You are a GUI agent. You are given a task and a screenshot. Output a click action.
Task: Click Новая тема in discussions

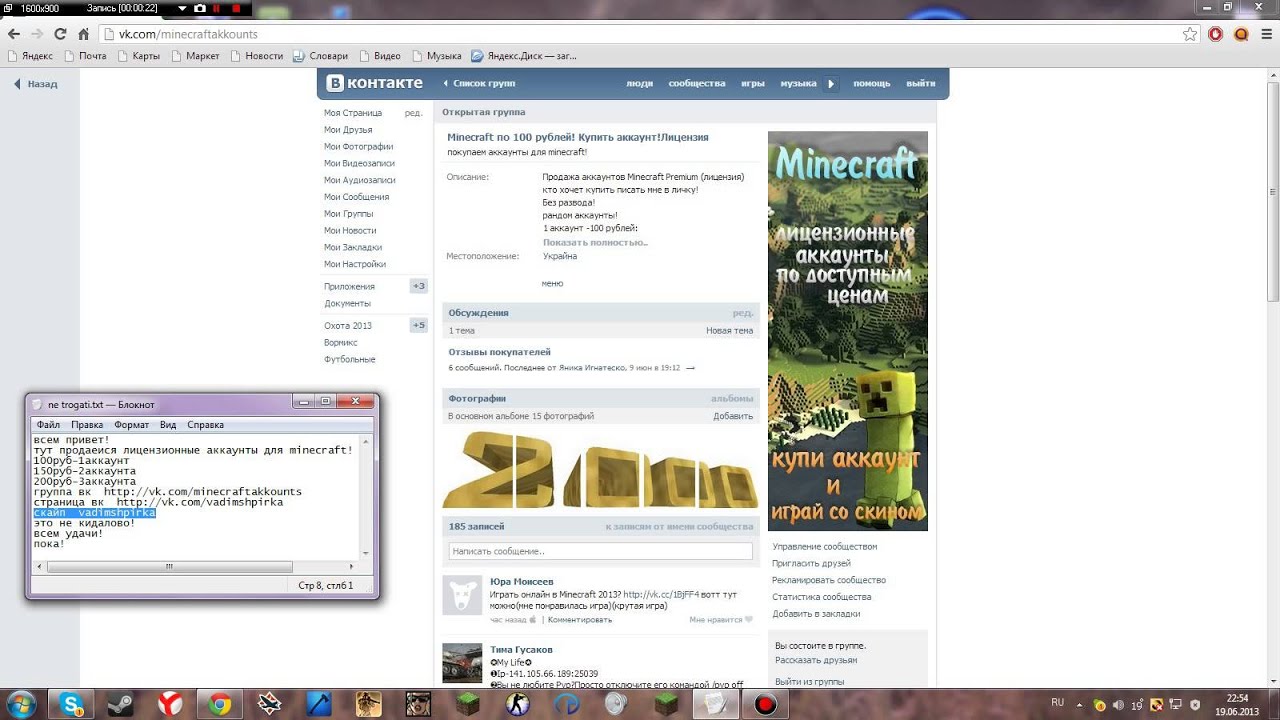click(x=729, y=330)
